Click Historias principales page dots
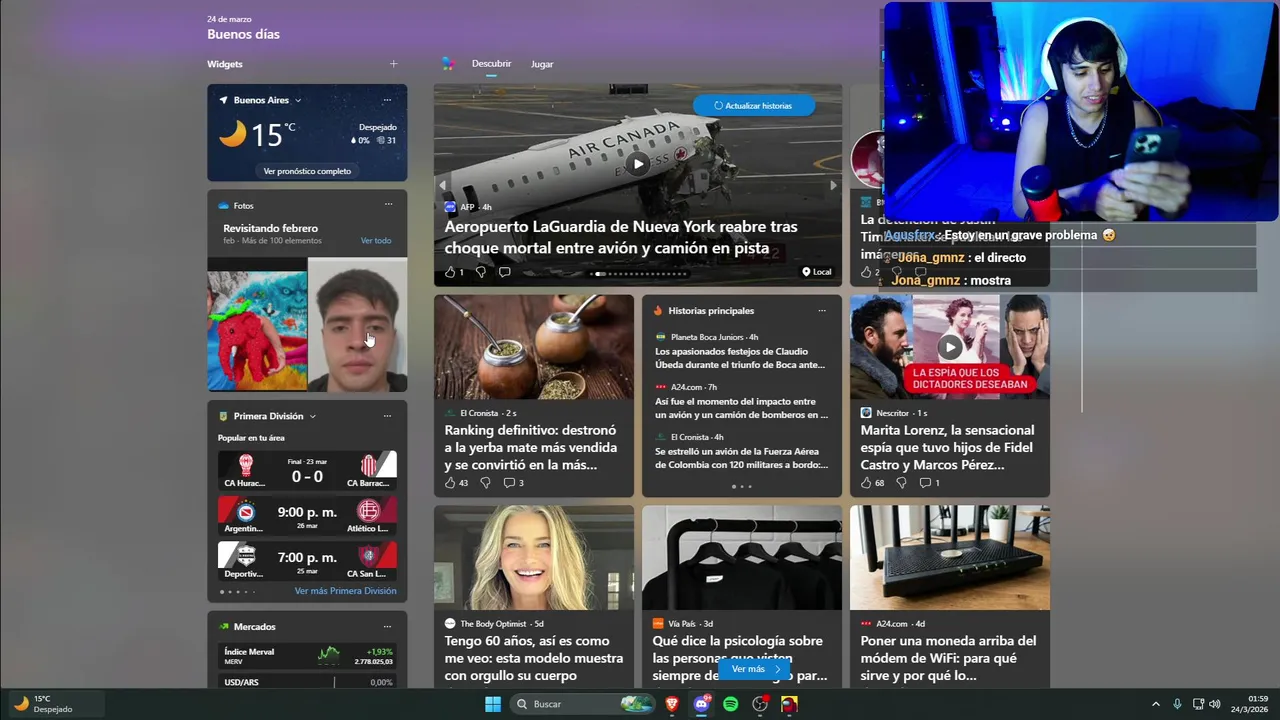1280x720 pixels. click(x=742, y=487)
